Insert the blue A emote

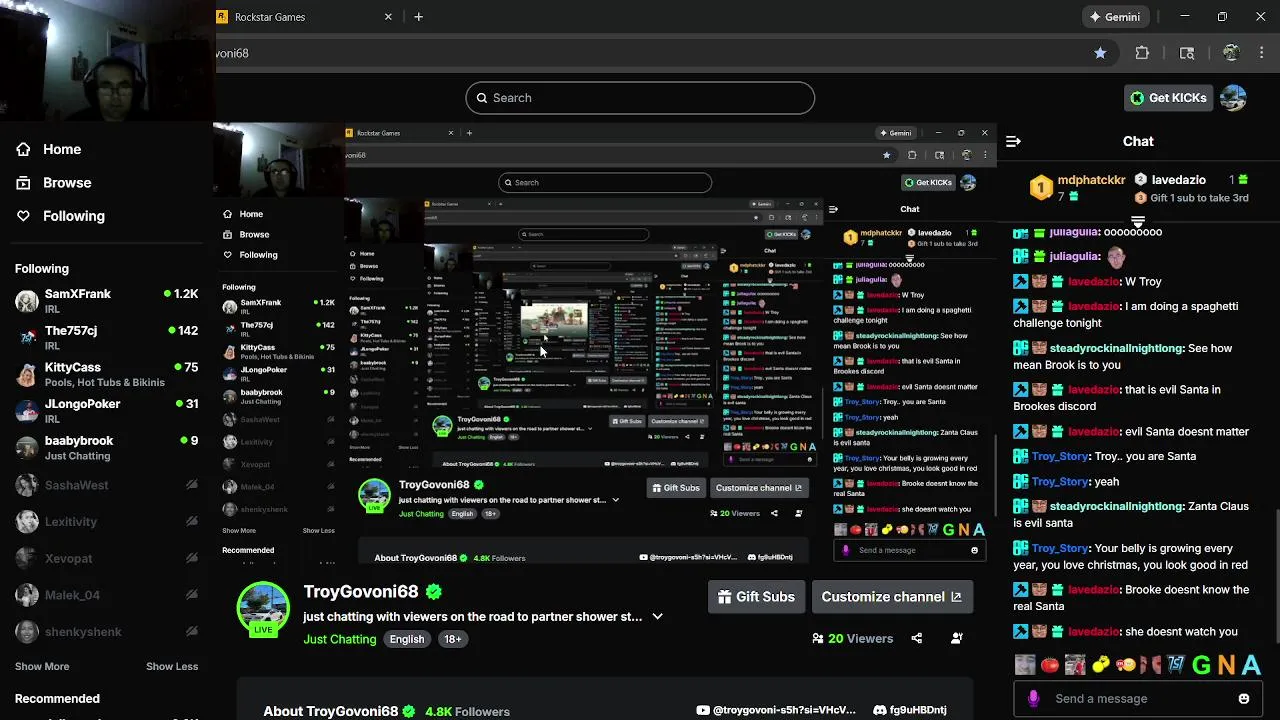tap(1251, 665)
